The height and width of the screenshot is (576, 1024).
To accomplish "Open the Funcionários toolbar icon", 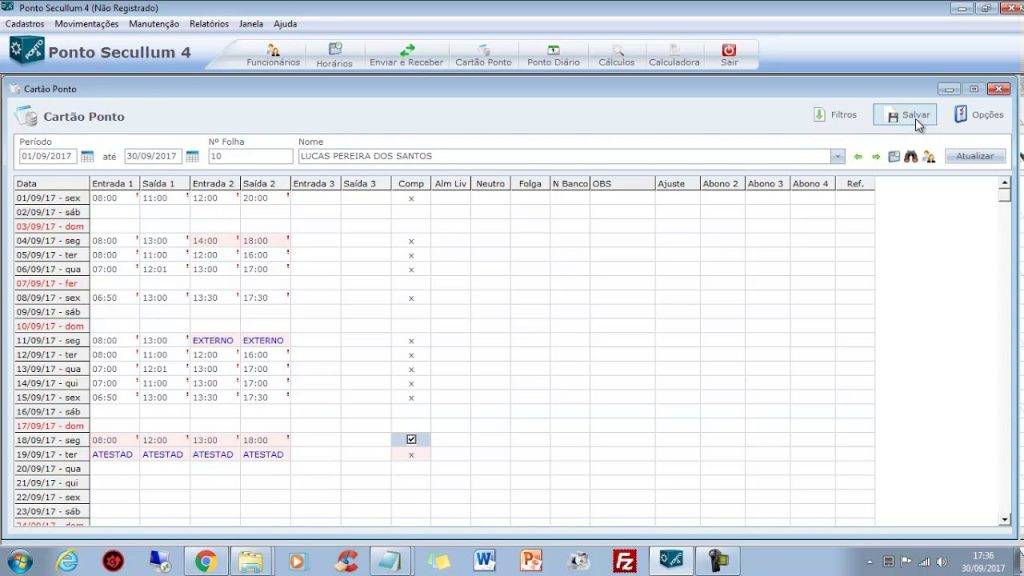I will [273, 55].
